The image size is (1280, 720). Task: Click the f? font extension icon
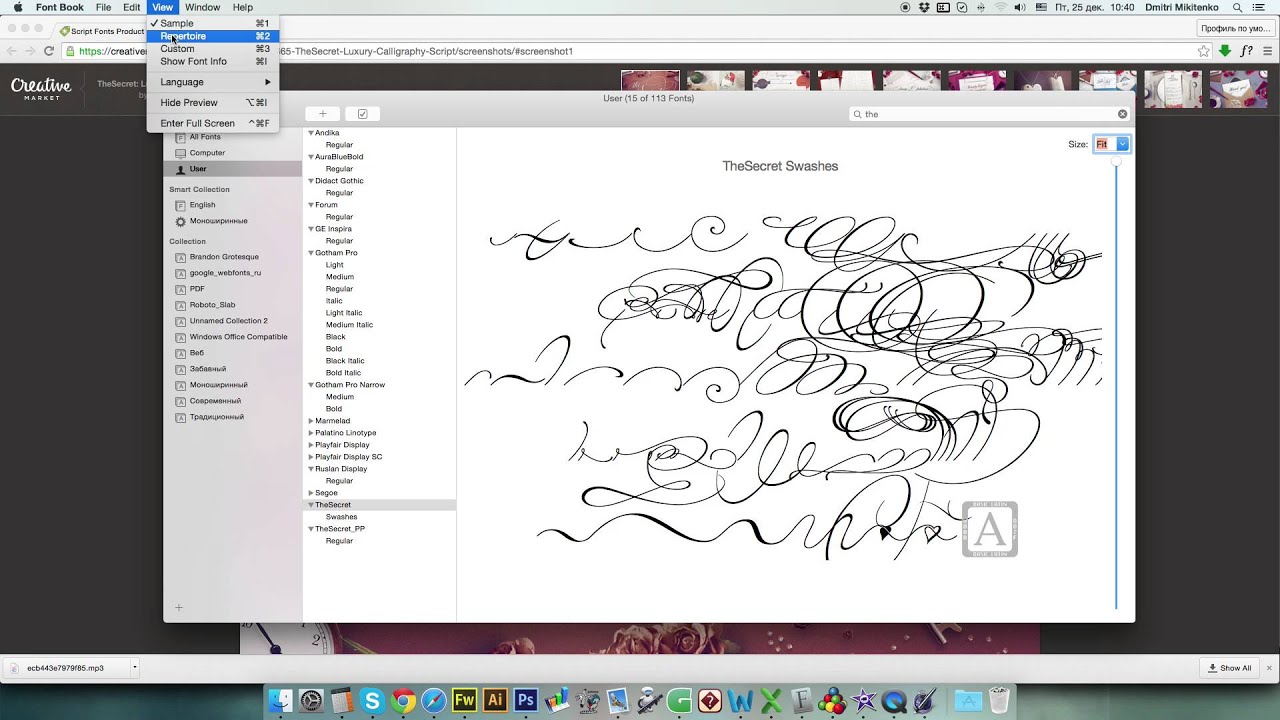(1247, 51)
